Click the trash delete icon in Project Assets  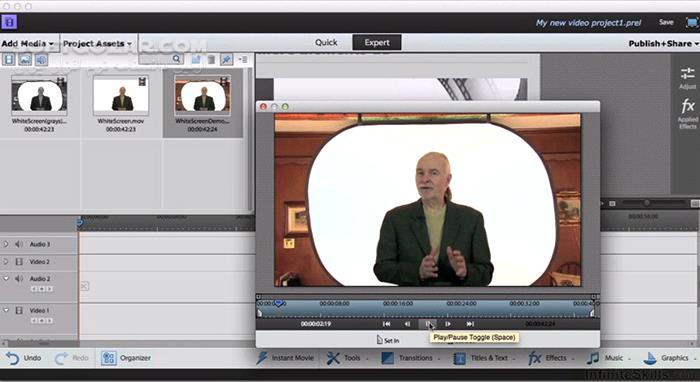[x=211, y=59]
